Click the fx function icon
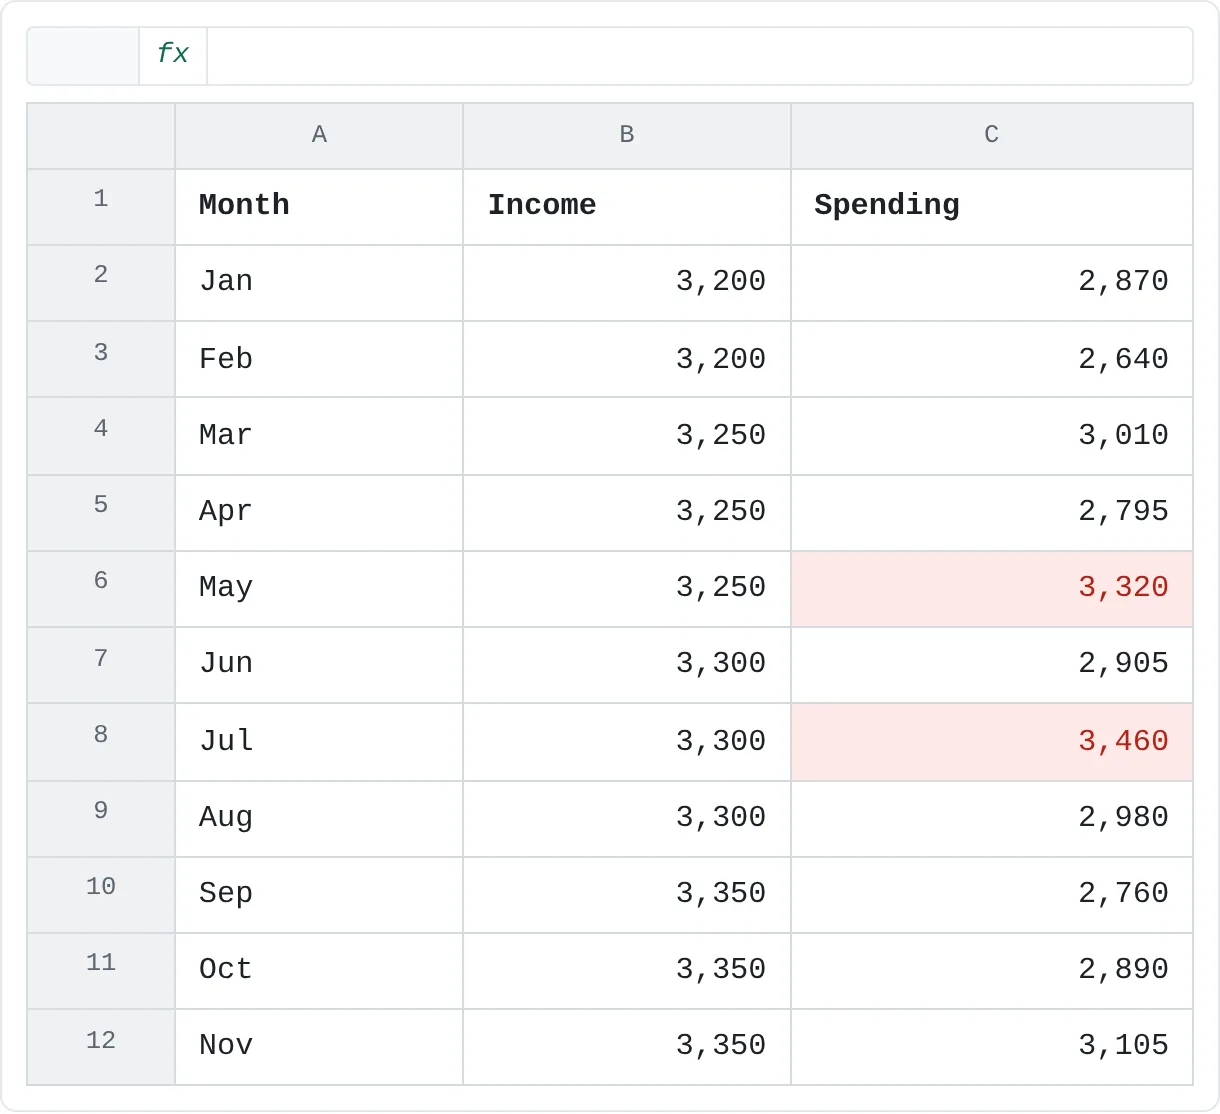This screenshot has width=1220, height=1114. pos(173,55)
